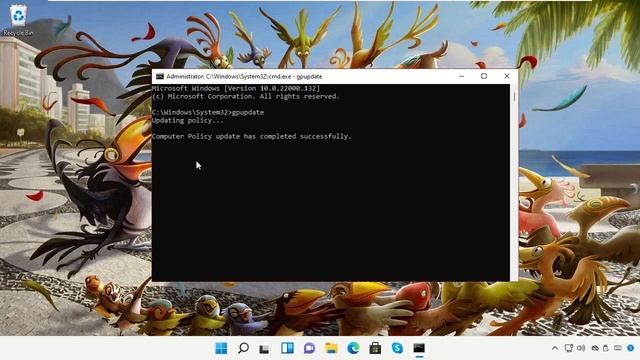Open the Widgets panel
Screen dimensions: 640x360
click(x=287, y=348)
